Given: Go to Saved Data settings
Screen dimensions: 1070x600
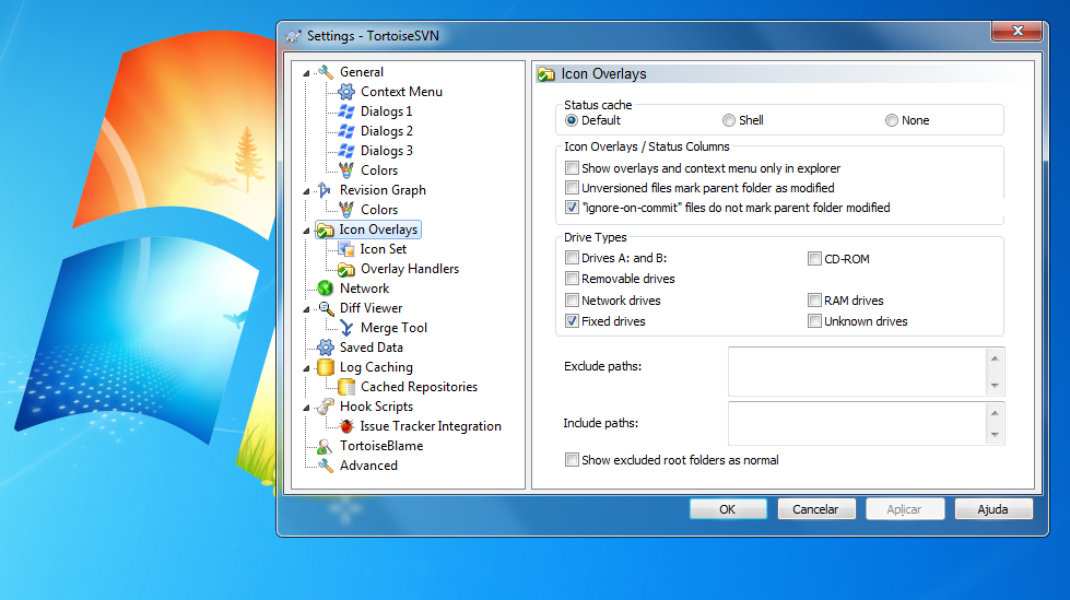Looking at the screenshot, I should tap(371, 347).
